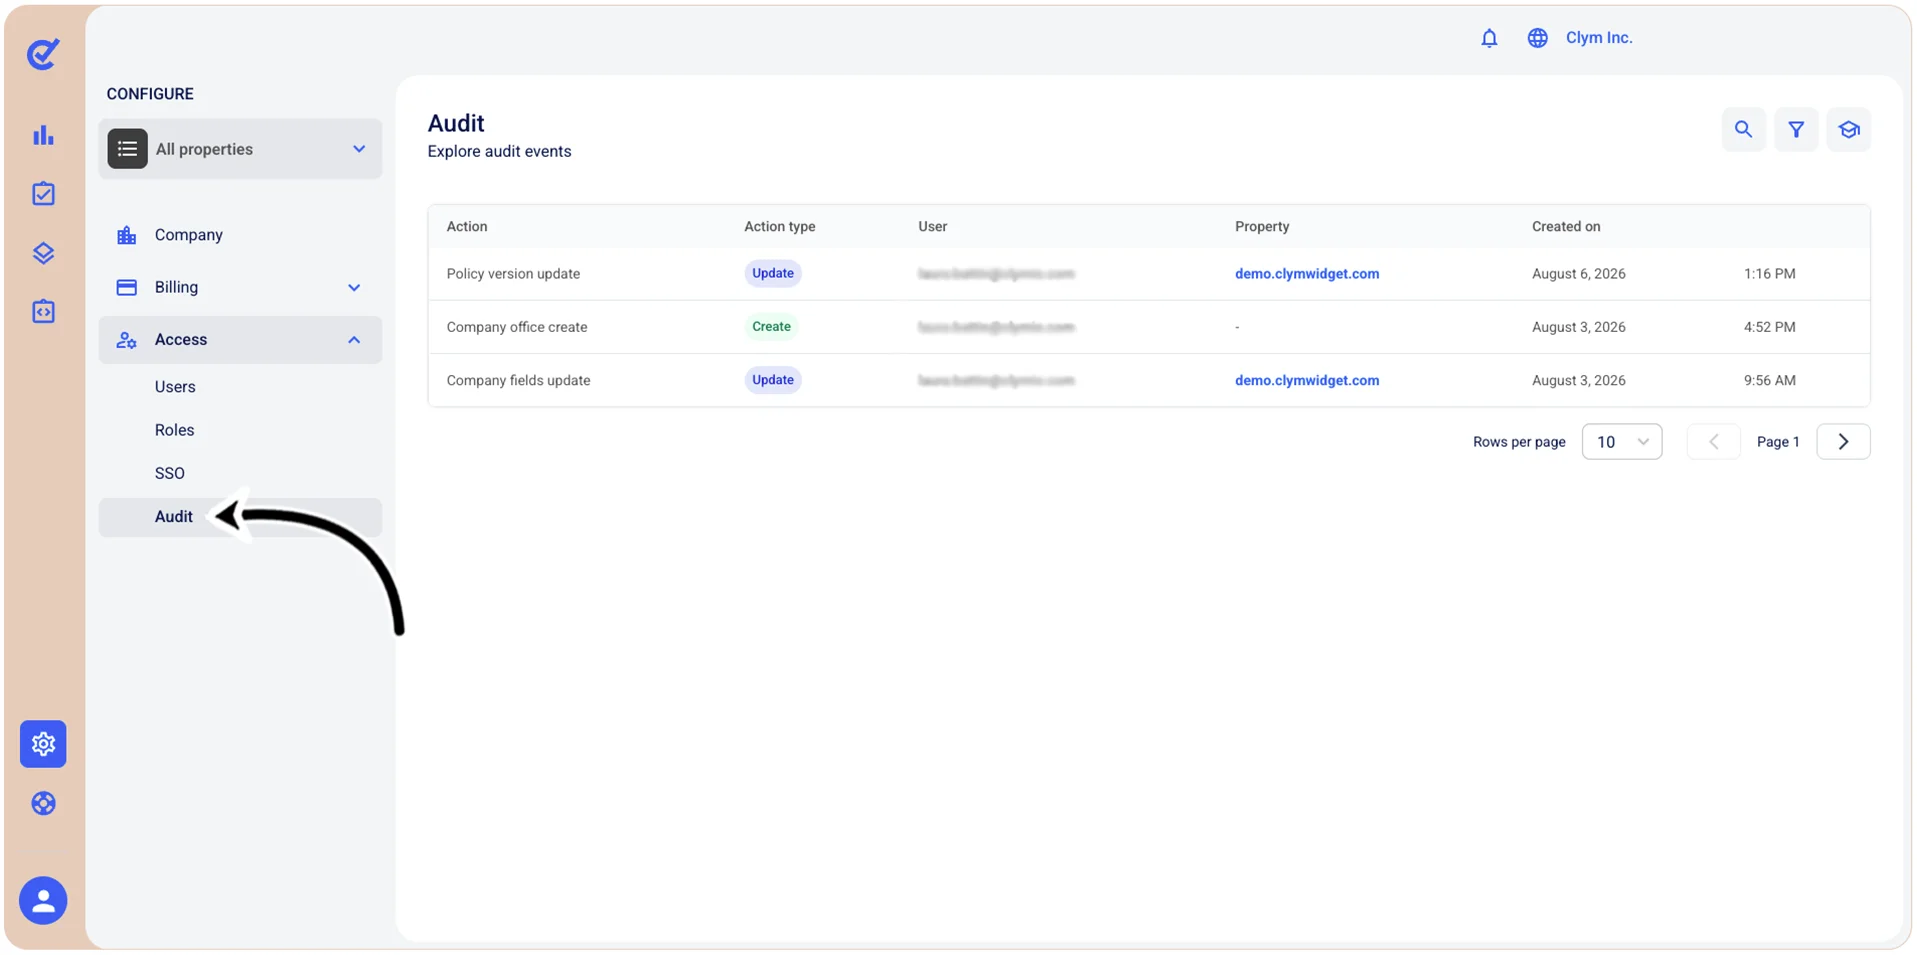Select the settings gear sidebar icon
The width and height of the screenshot is (1917, 955).
(x=43, y=744)
